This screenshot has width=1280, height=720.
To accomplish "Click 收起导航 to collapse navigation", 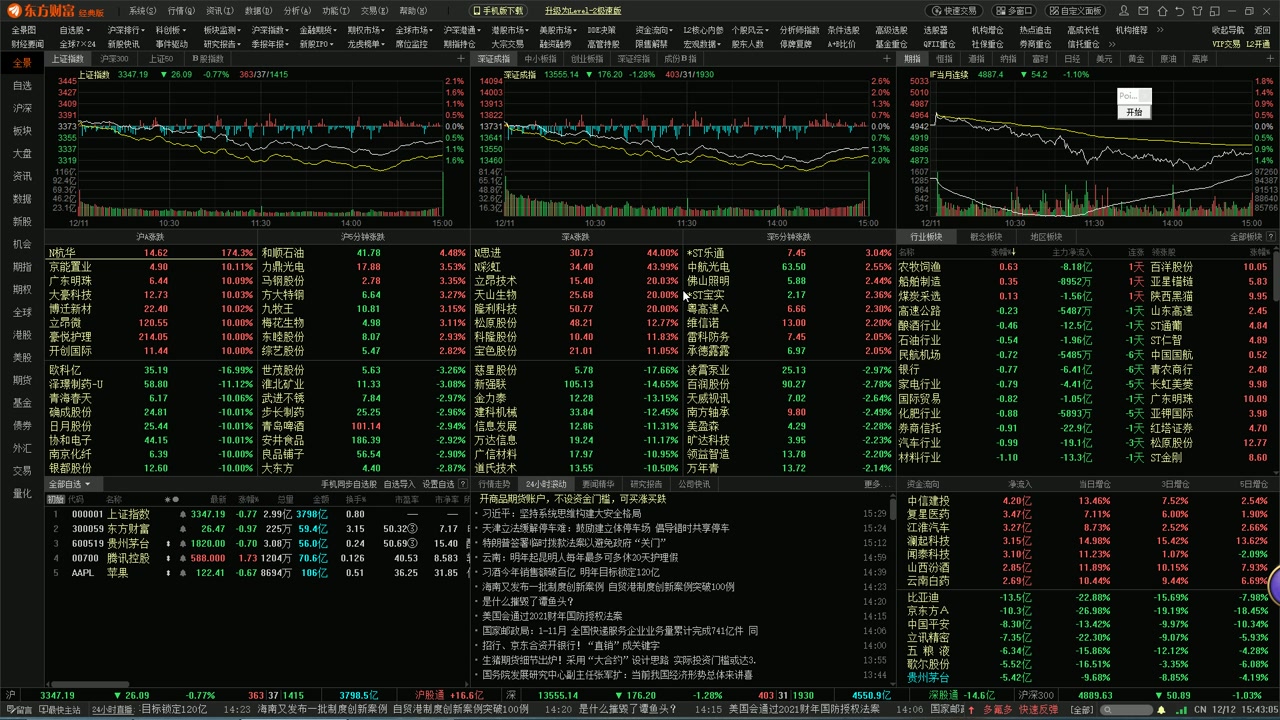I will (x=1228, y=31).
